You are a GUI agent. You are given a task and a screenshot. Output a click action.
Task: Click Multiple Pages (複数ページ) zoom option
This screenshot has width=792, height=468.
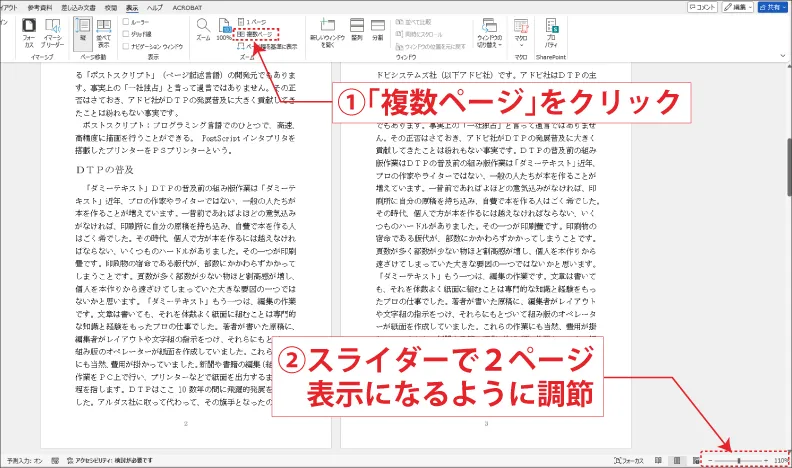pyautogui.click(x=255, y=34)
